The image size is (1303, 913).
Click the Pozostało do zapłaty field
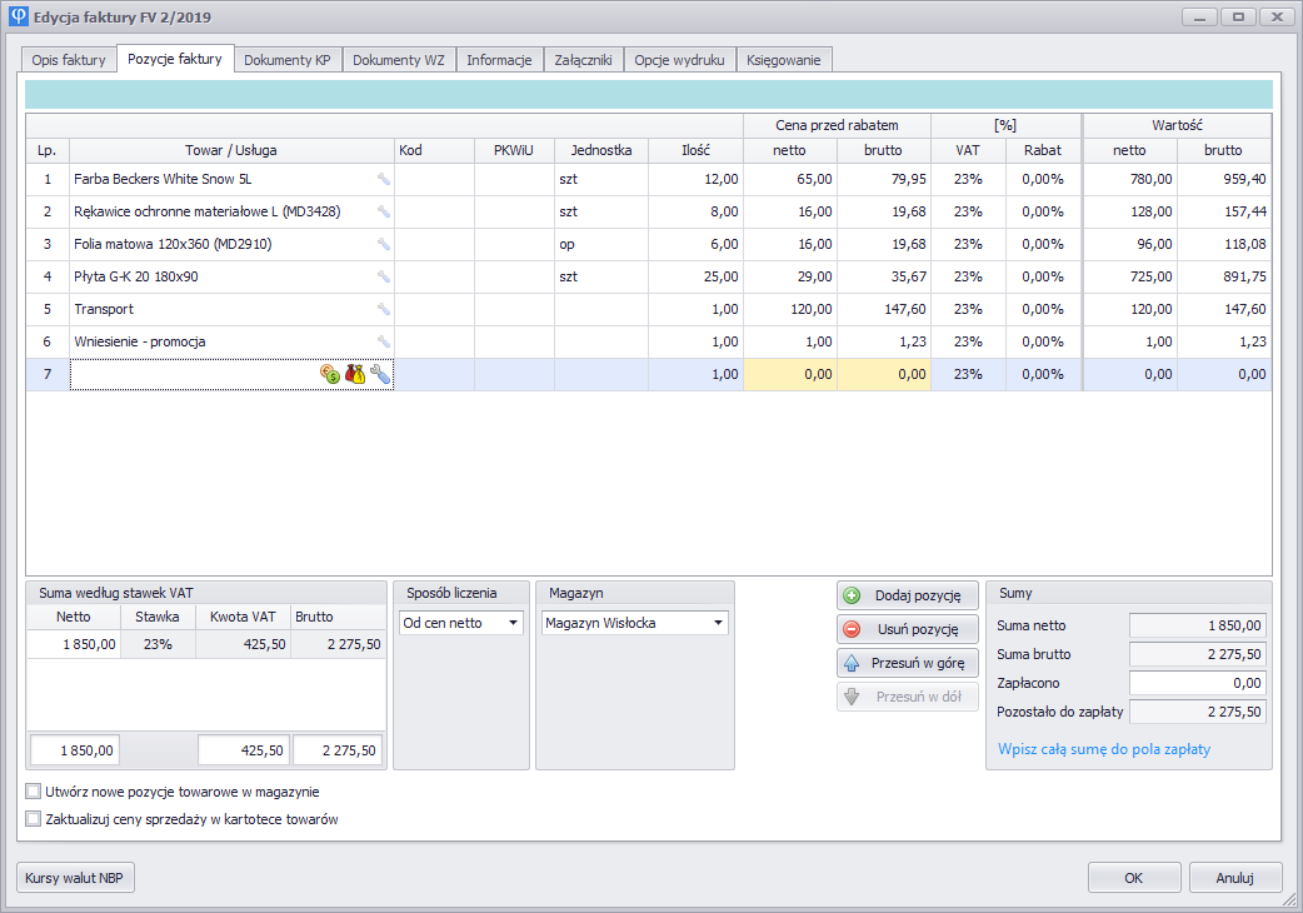pyautogui.click(x=1197, y=712)
